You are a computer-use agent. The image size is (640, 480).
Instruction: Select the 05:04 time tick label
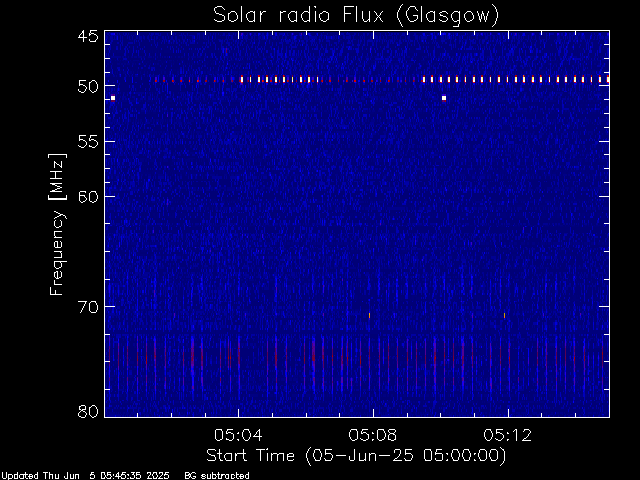[x=238, y=435]
